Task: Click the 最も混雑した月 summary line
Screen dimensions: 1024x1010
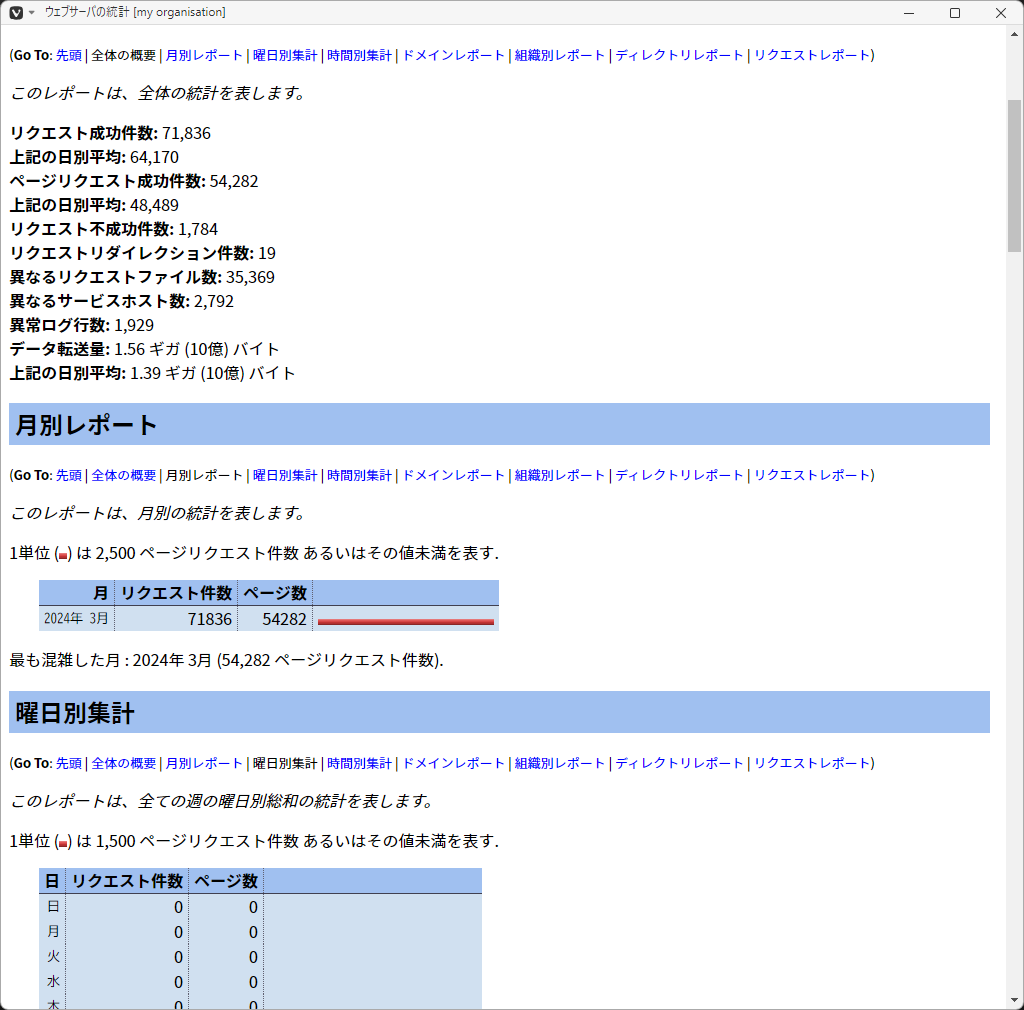Action: pyautogui.click(x=226, y=660)
